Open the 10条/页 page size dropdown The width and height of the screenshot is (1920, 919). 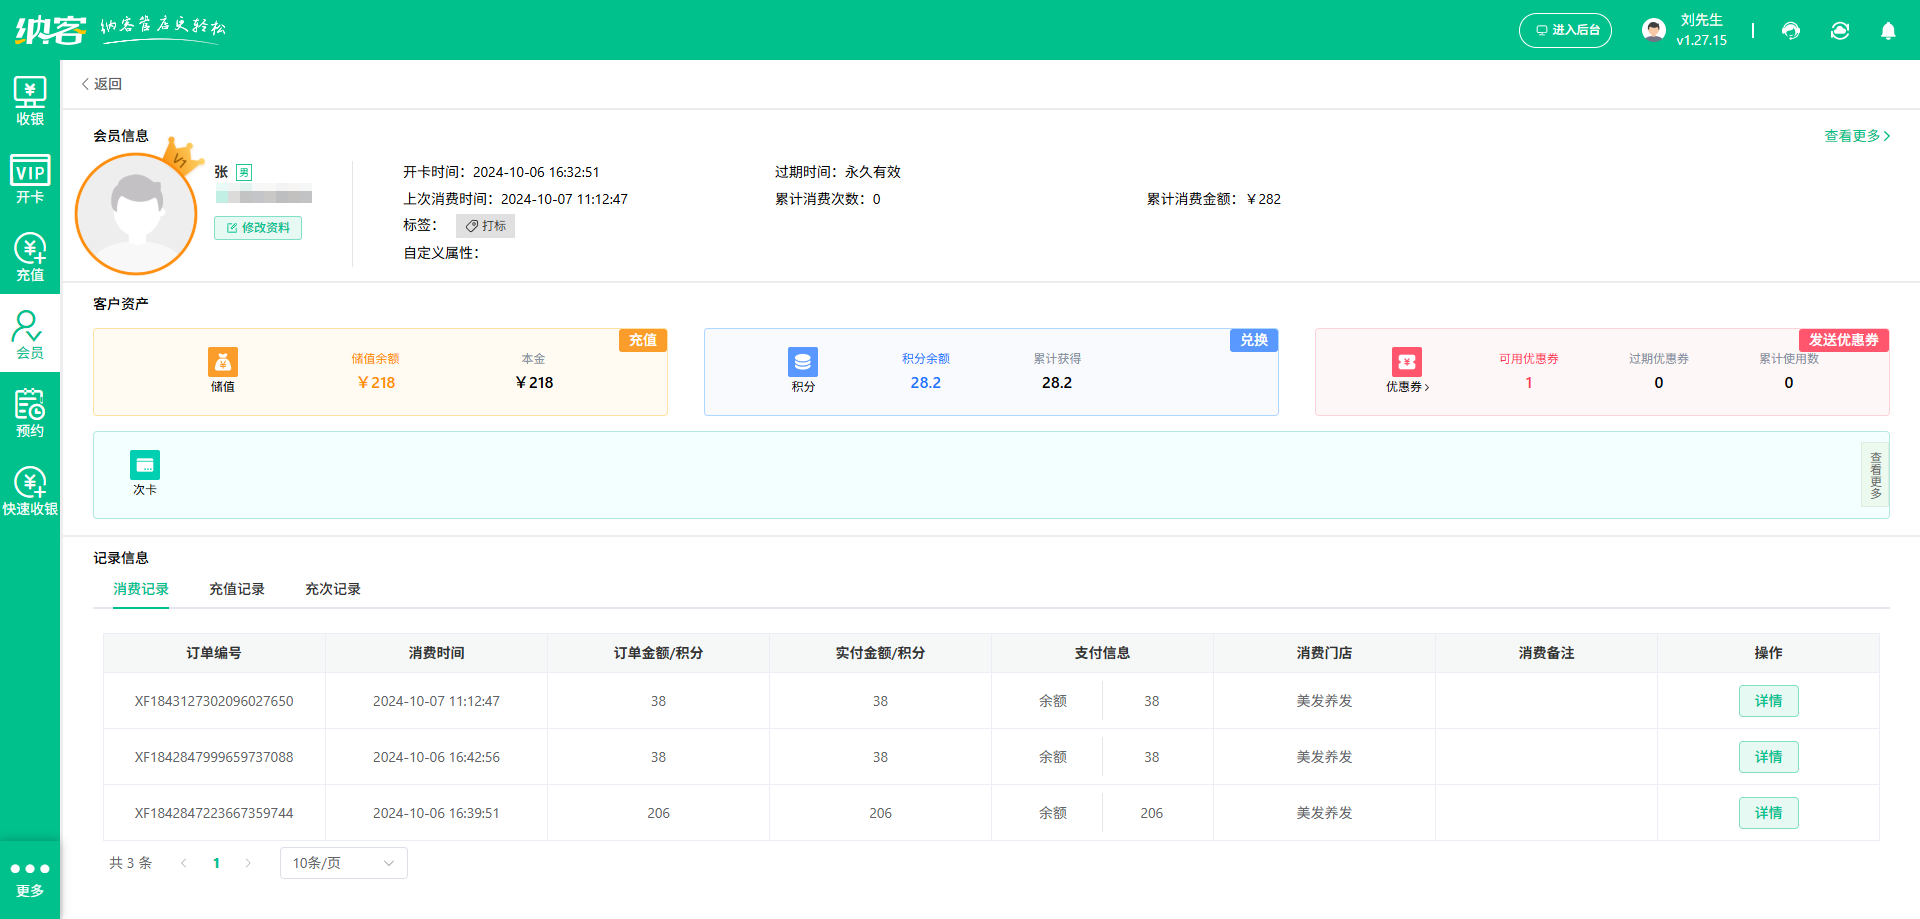tap(343, 863)
